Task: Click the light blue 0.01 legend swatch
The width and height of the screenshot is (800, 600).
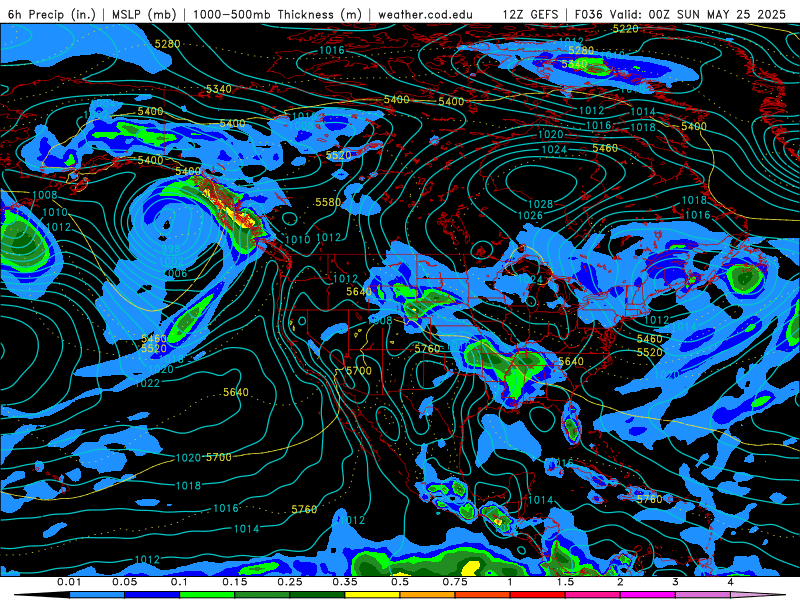Action: (x=96, y=595)
